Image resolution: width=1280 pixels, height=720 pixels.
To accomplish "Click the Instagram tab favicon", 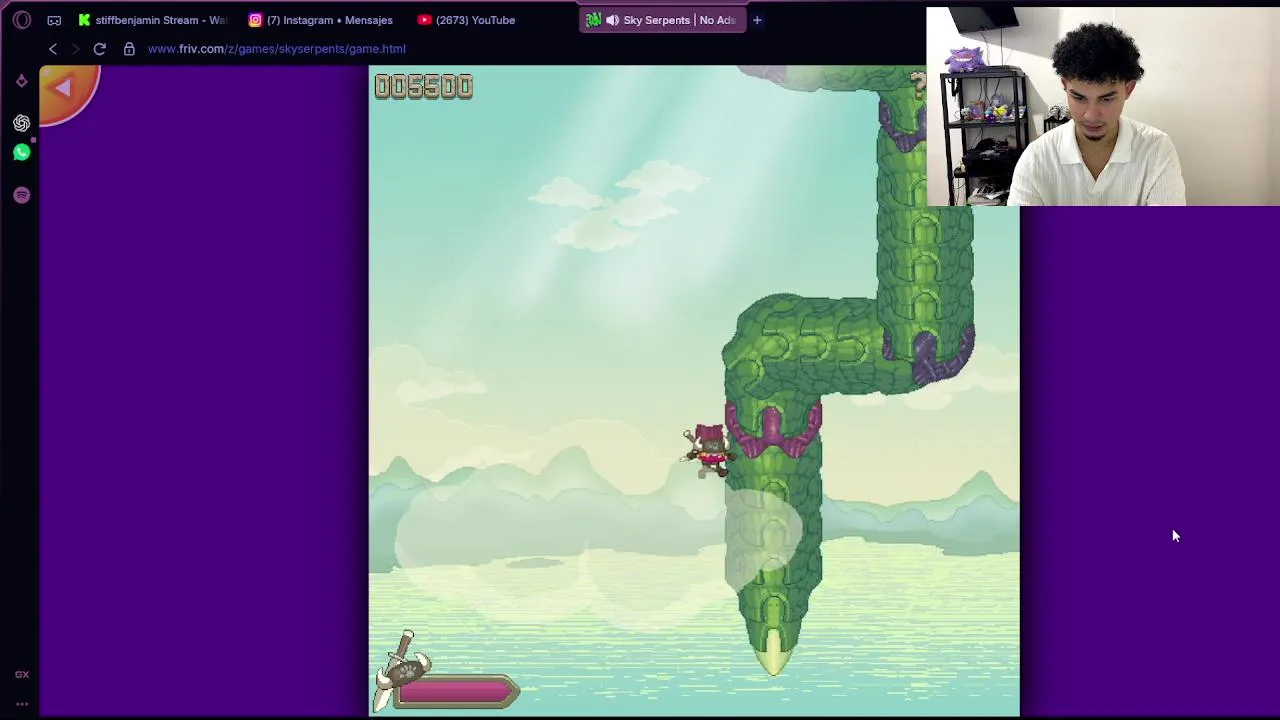I will [256, 20].
